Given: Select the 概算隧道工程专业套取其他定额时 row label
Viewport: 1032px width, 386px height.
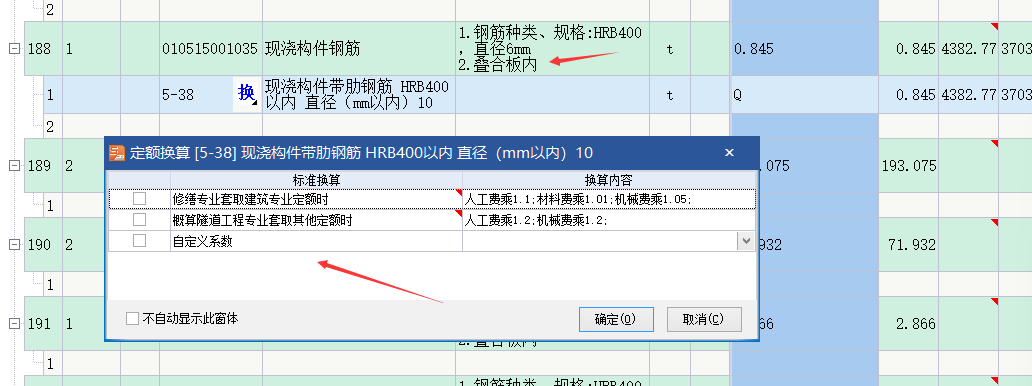Looking at the screenshot, I should pos(316,219).
